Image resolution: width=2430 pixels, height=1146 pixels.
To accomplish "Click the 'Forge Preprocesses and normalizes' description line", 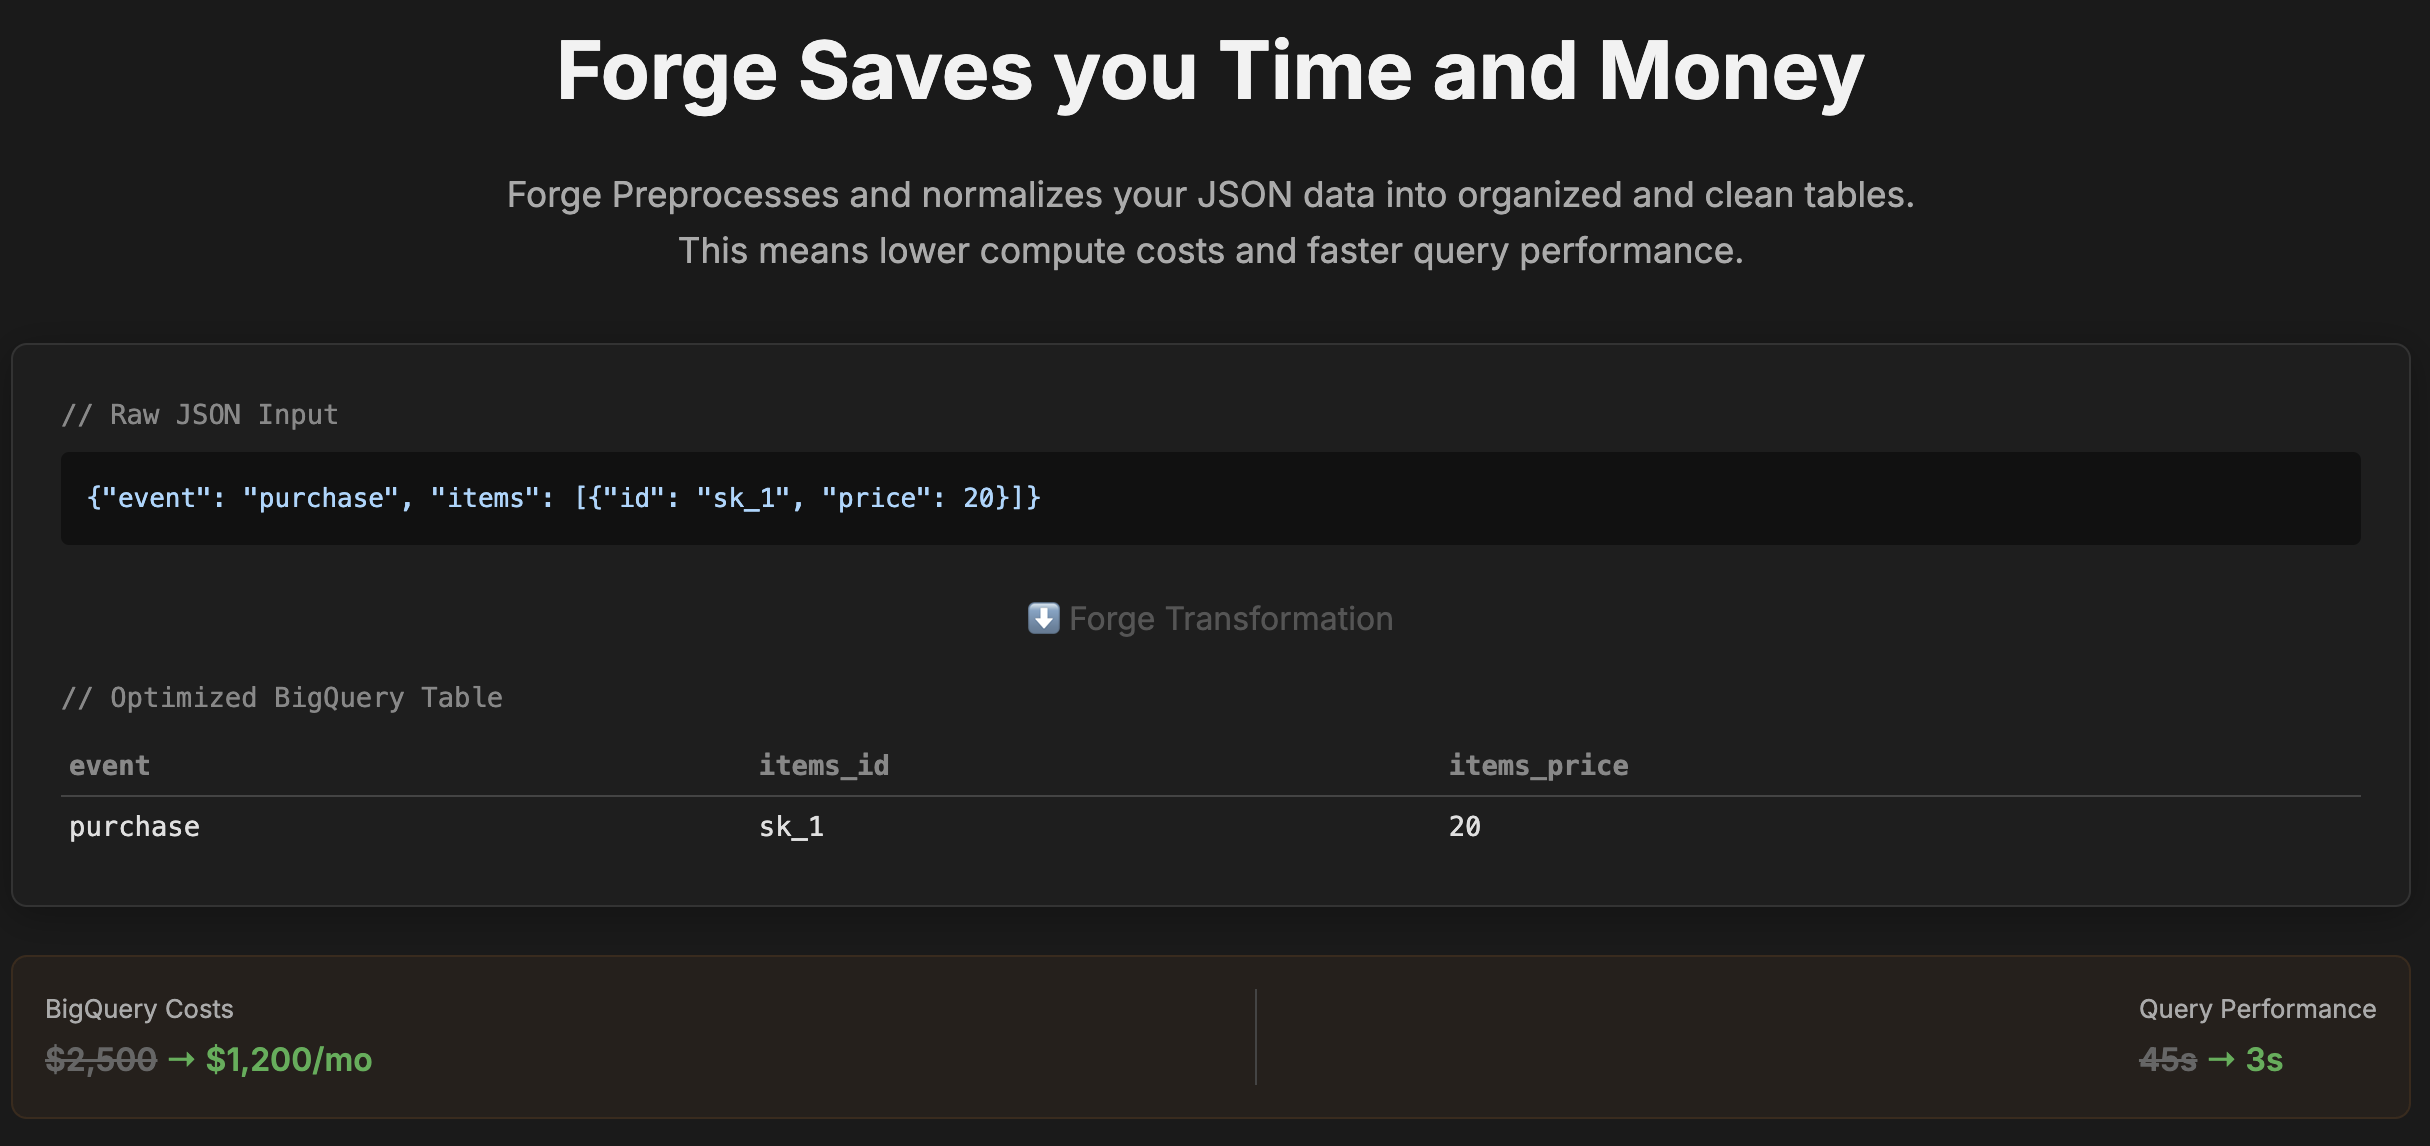I will coord(1210,195).
